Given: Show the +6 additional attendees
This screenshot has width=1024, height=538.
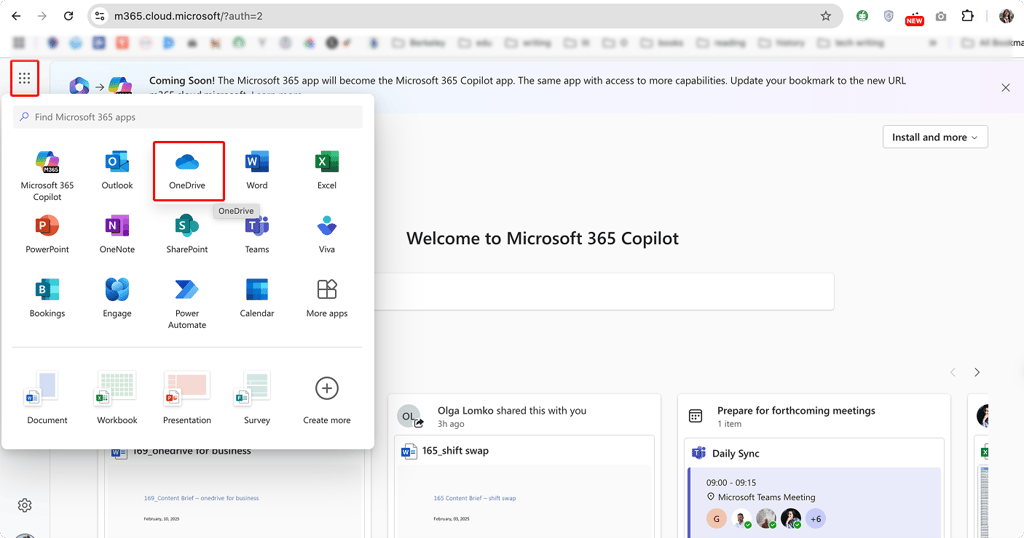Looking at the screenshot, I should pyautogui.click(x=816, y=519).
